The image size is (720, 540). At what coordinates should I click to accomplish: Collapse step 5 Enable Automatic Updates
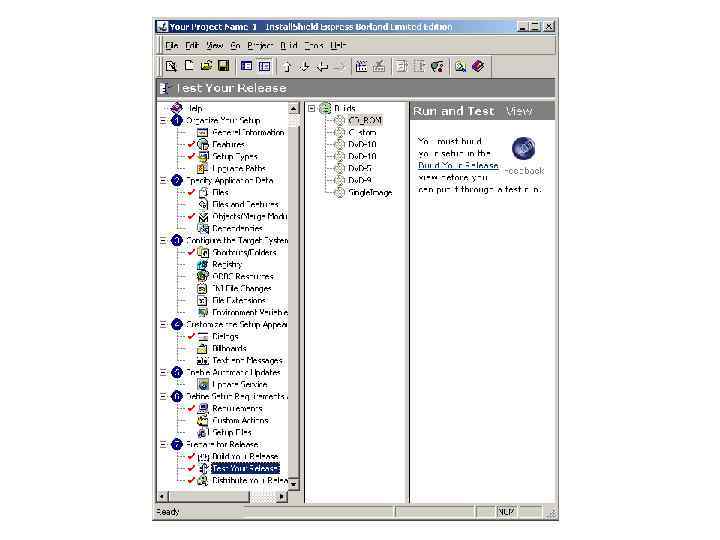tap(163, 372)
